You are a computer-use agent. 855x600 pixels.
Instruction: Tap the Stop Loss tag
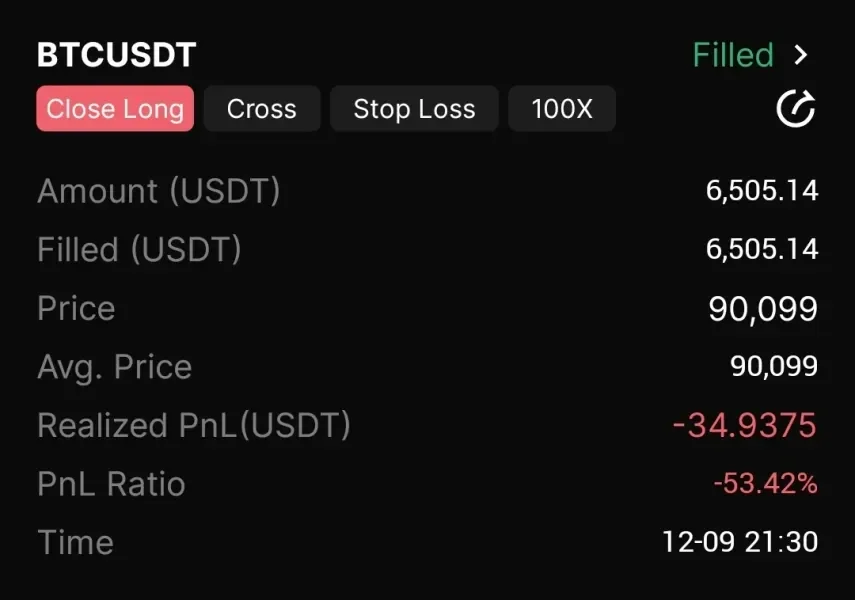click(414, 109)
